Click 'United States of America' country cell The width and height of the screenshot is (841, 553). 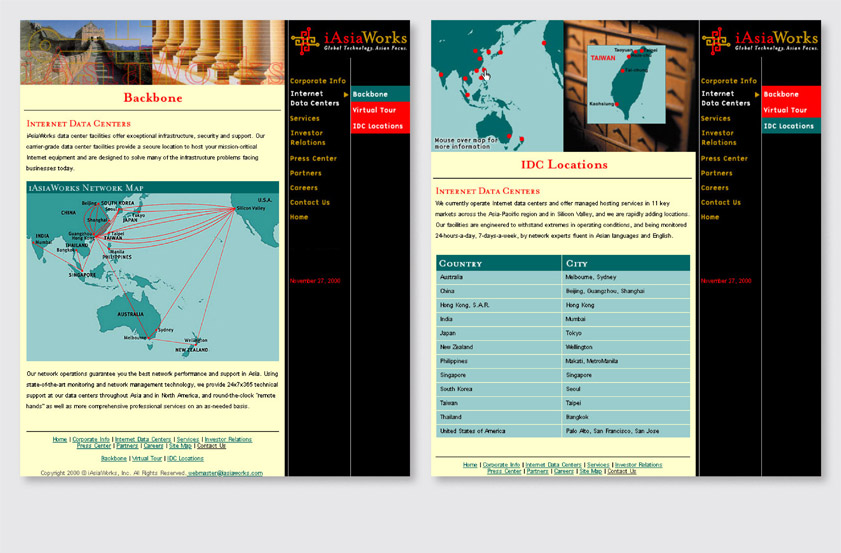coord(498,431)
